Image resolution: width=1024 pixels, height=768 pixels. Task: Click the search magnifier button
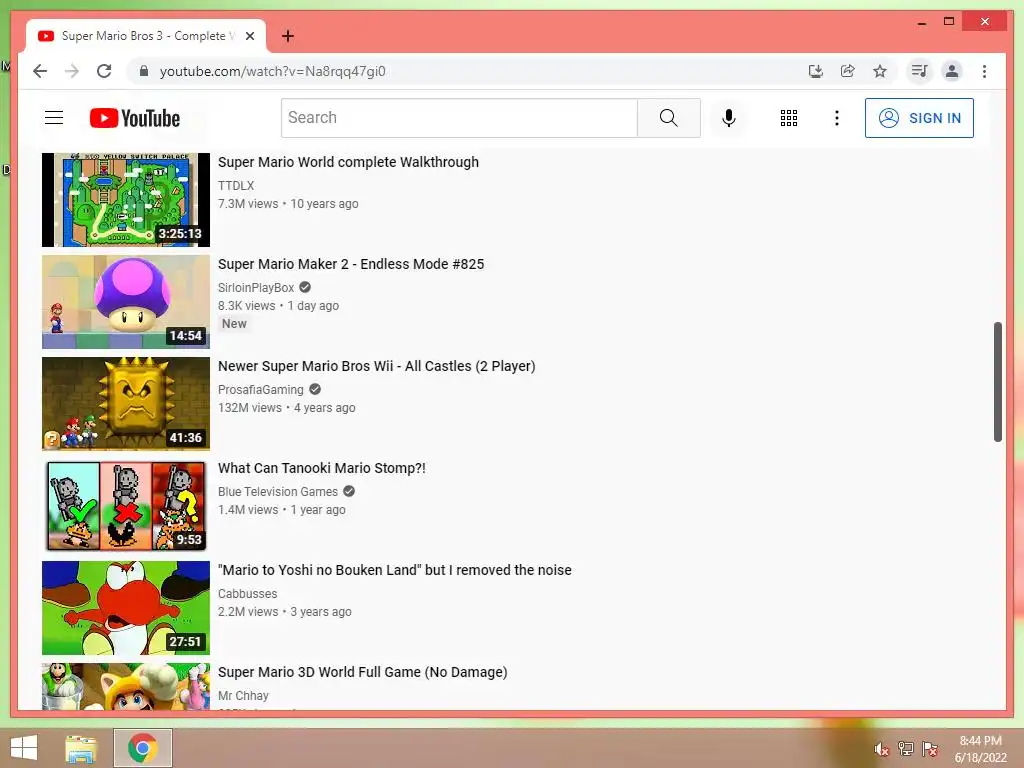click(x=669, y=118)
